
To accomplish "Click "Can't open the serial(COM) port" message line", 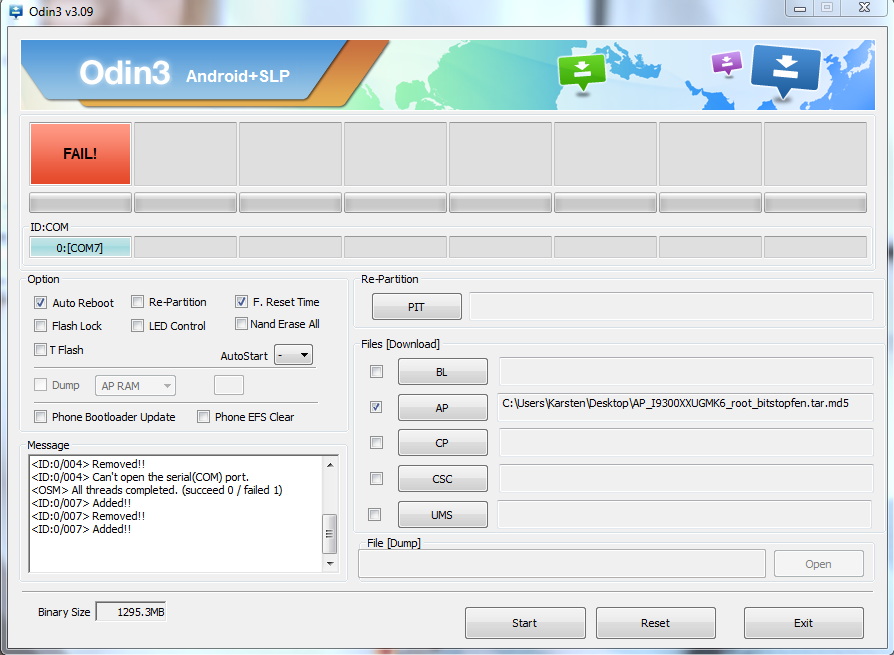I will point(140,477).
